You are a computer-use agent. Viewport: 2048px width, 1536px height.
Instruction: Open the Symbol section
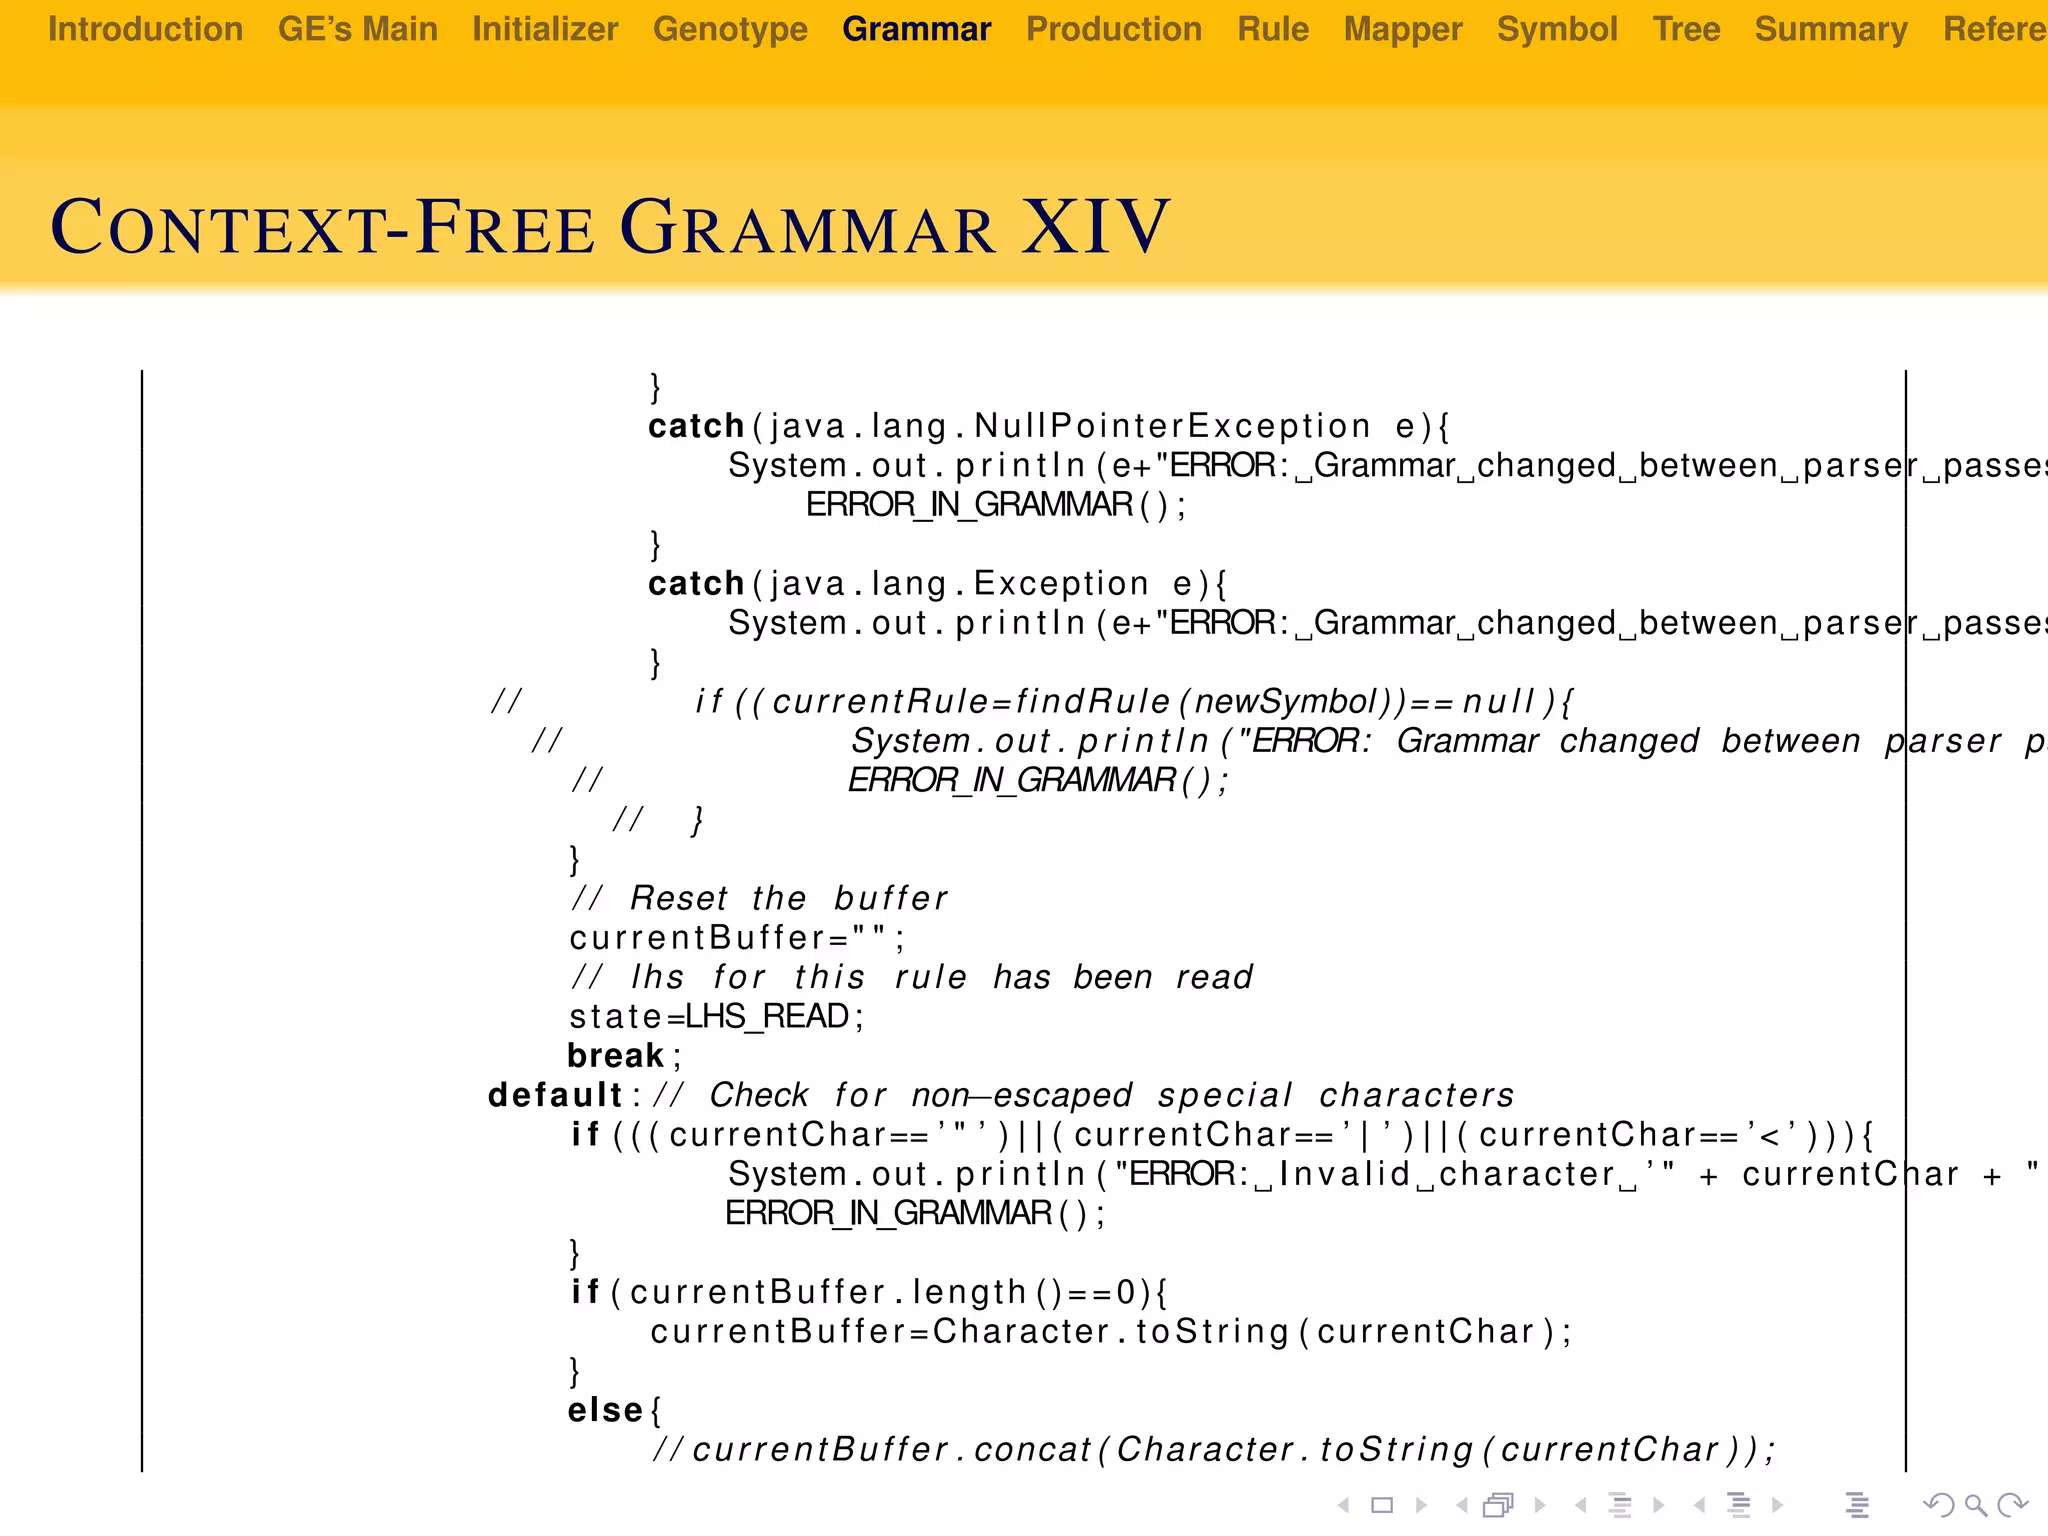pyautogui.click(x=1557, y=29)
